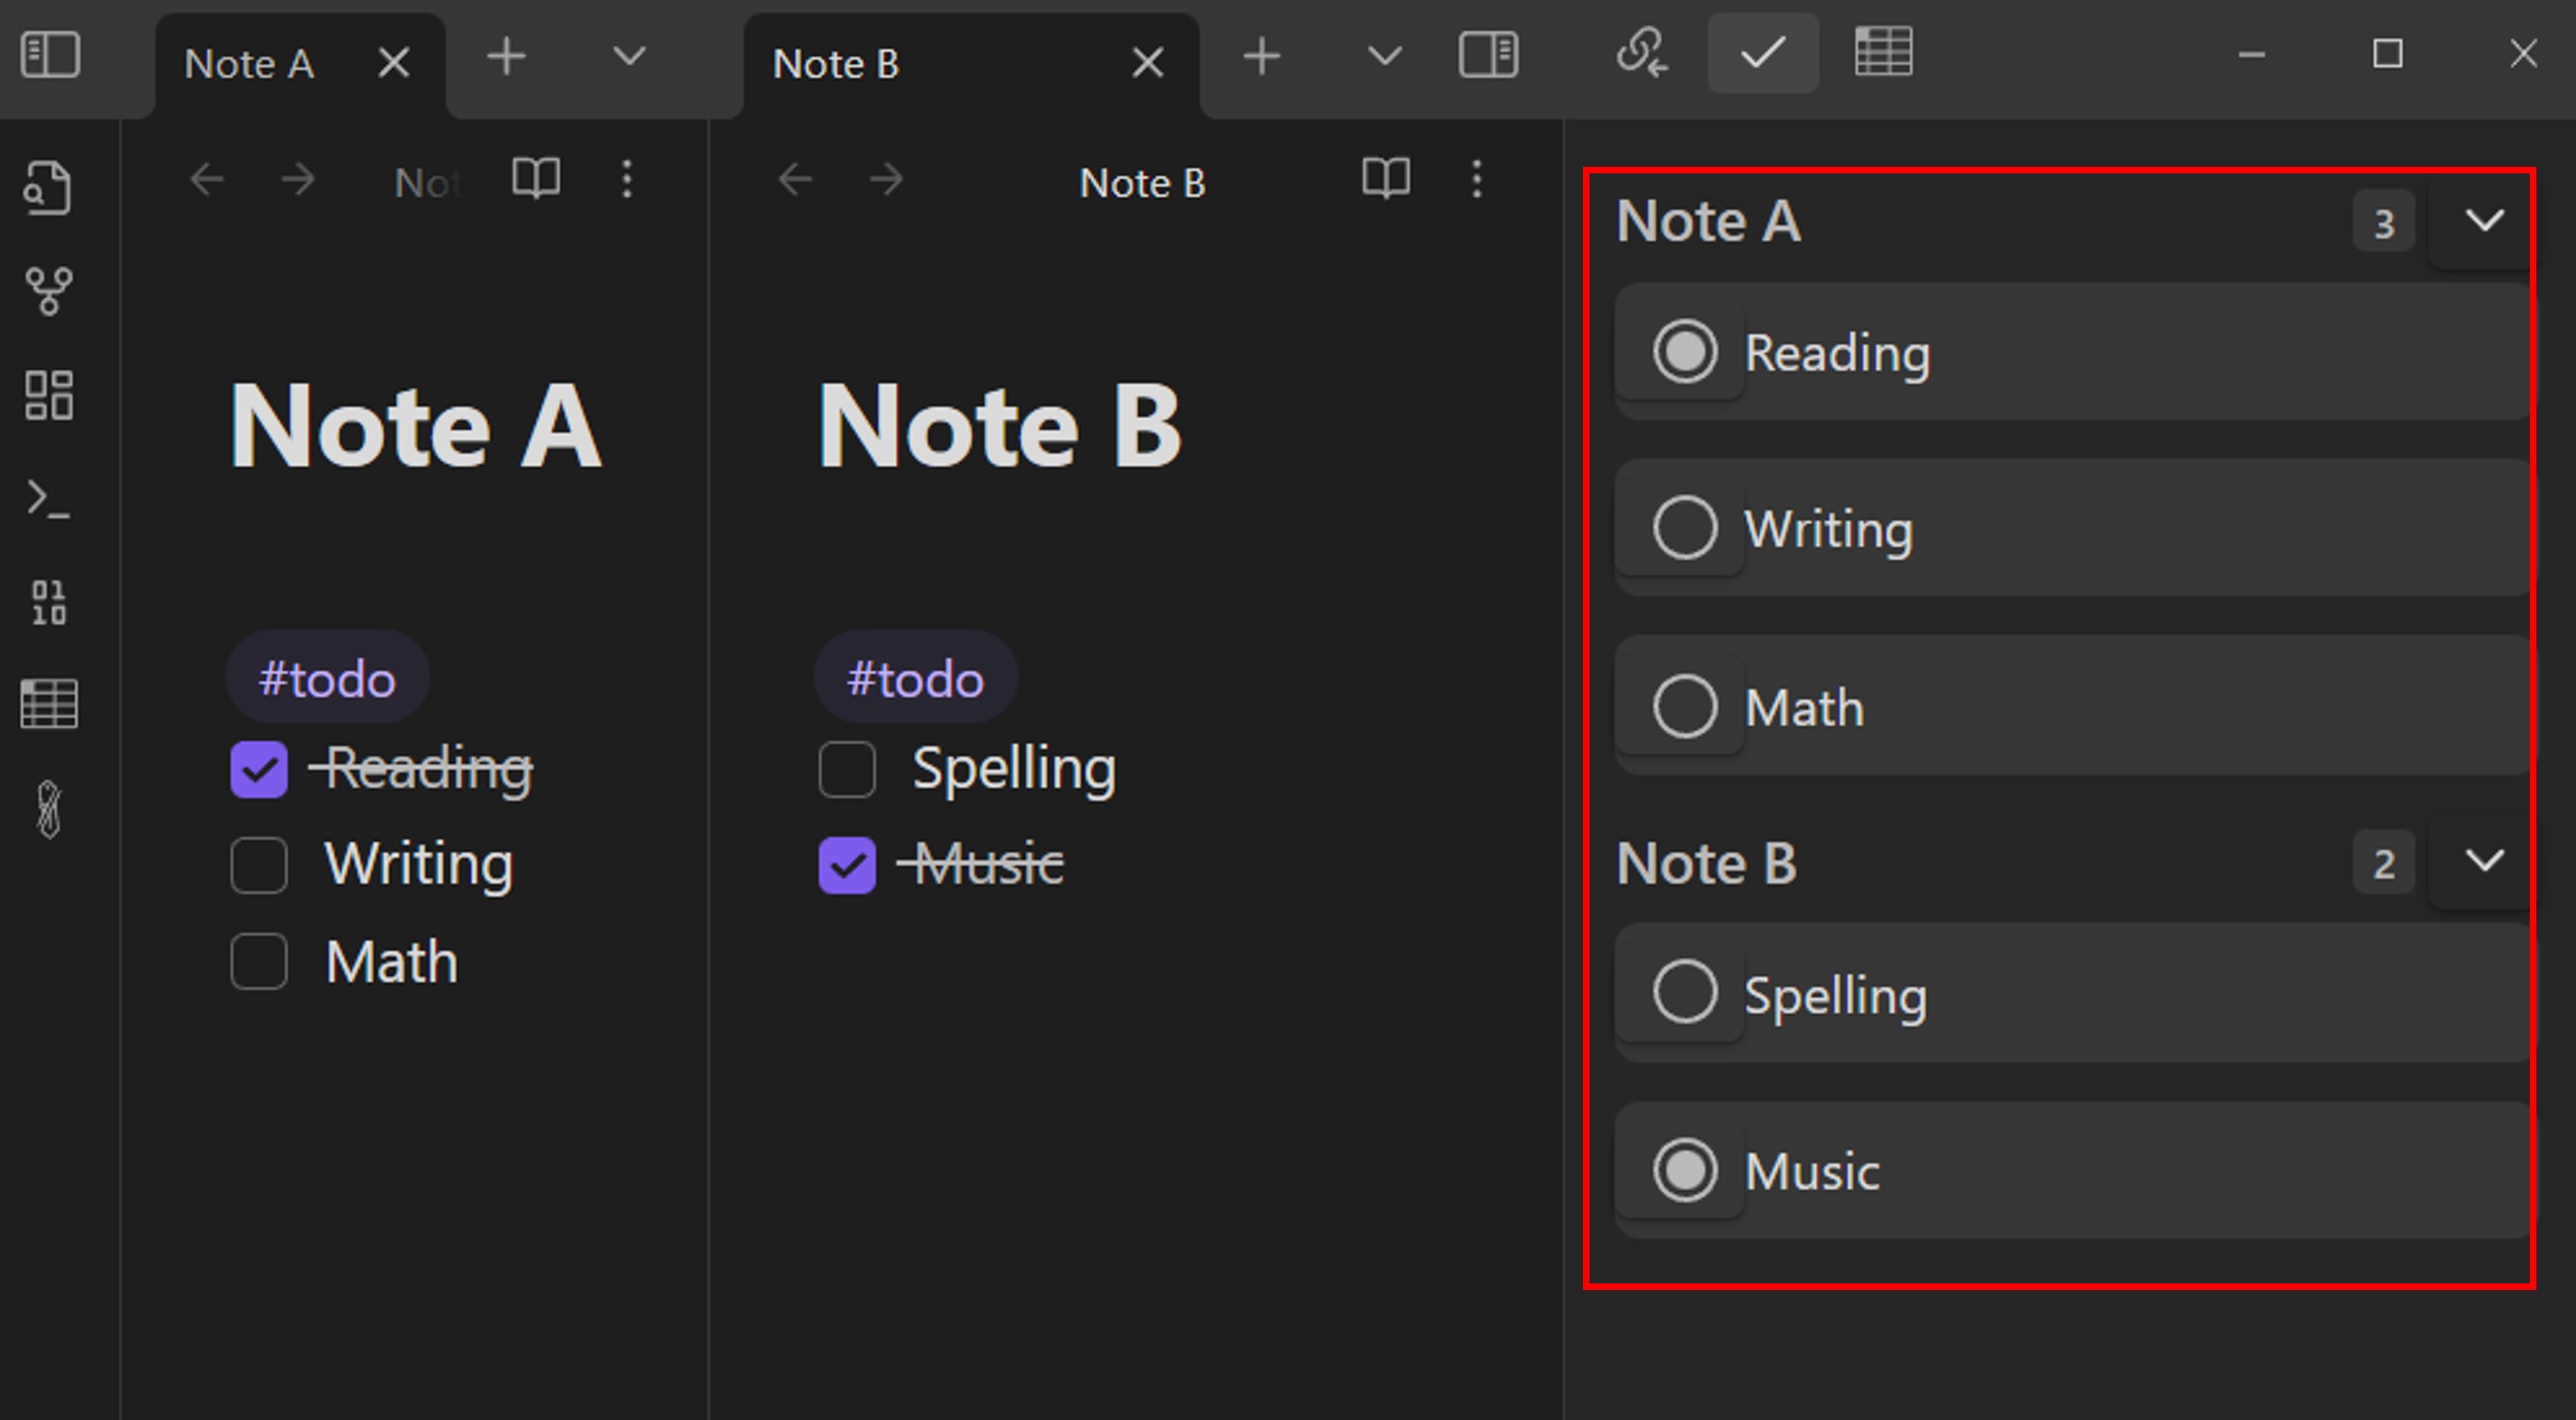This screenshot has height=1420, width=2576.
Task: Switch to the Note A tab
Action: tap(300, 65)
